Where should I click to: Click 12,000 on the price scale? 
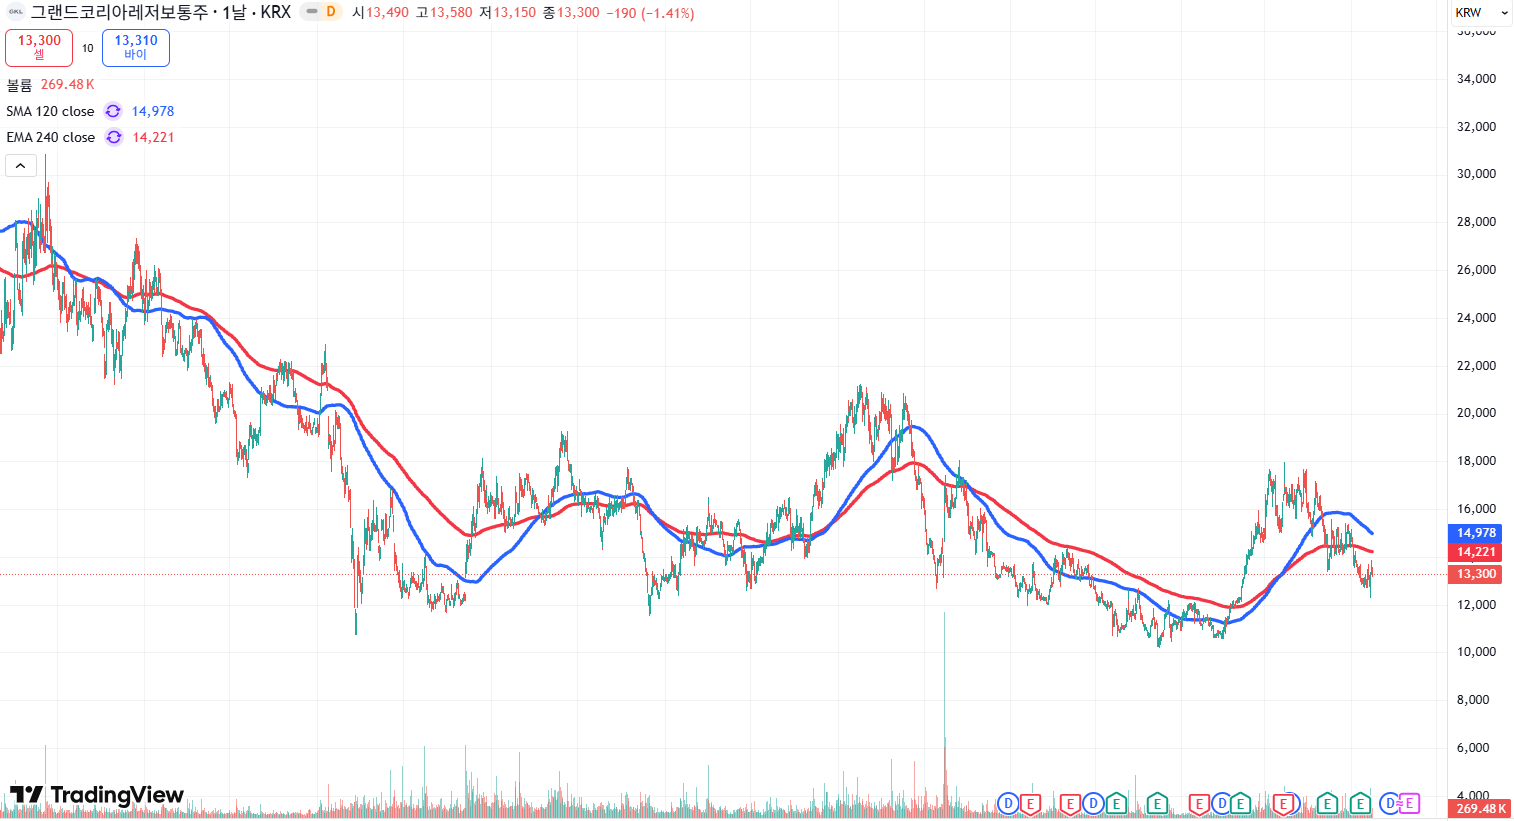click(1476, 605)
